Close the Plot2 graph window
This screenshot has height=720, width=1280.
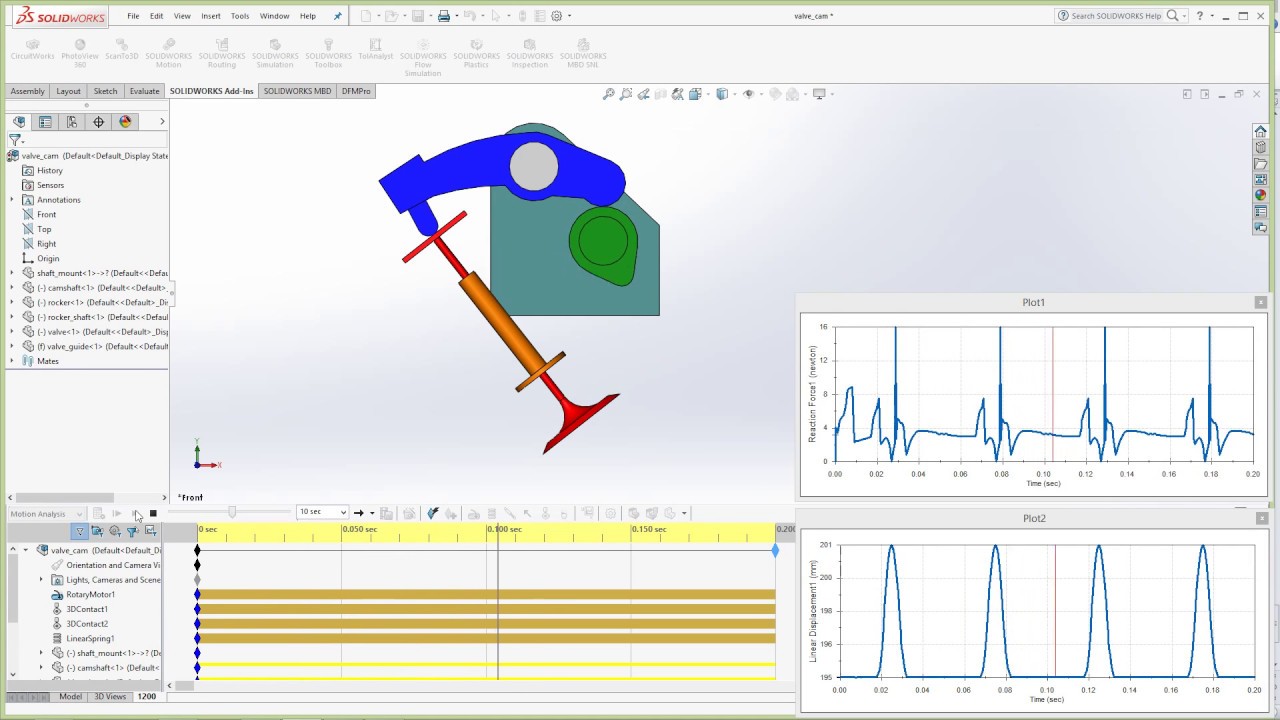coord(1261,518)
